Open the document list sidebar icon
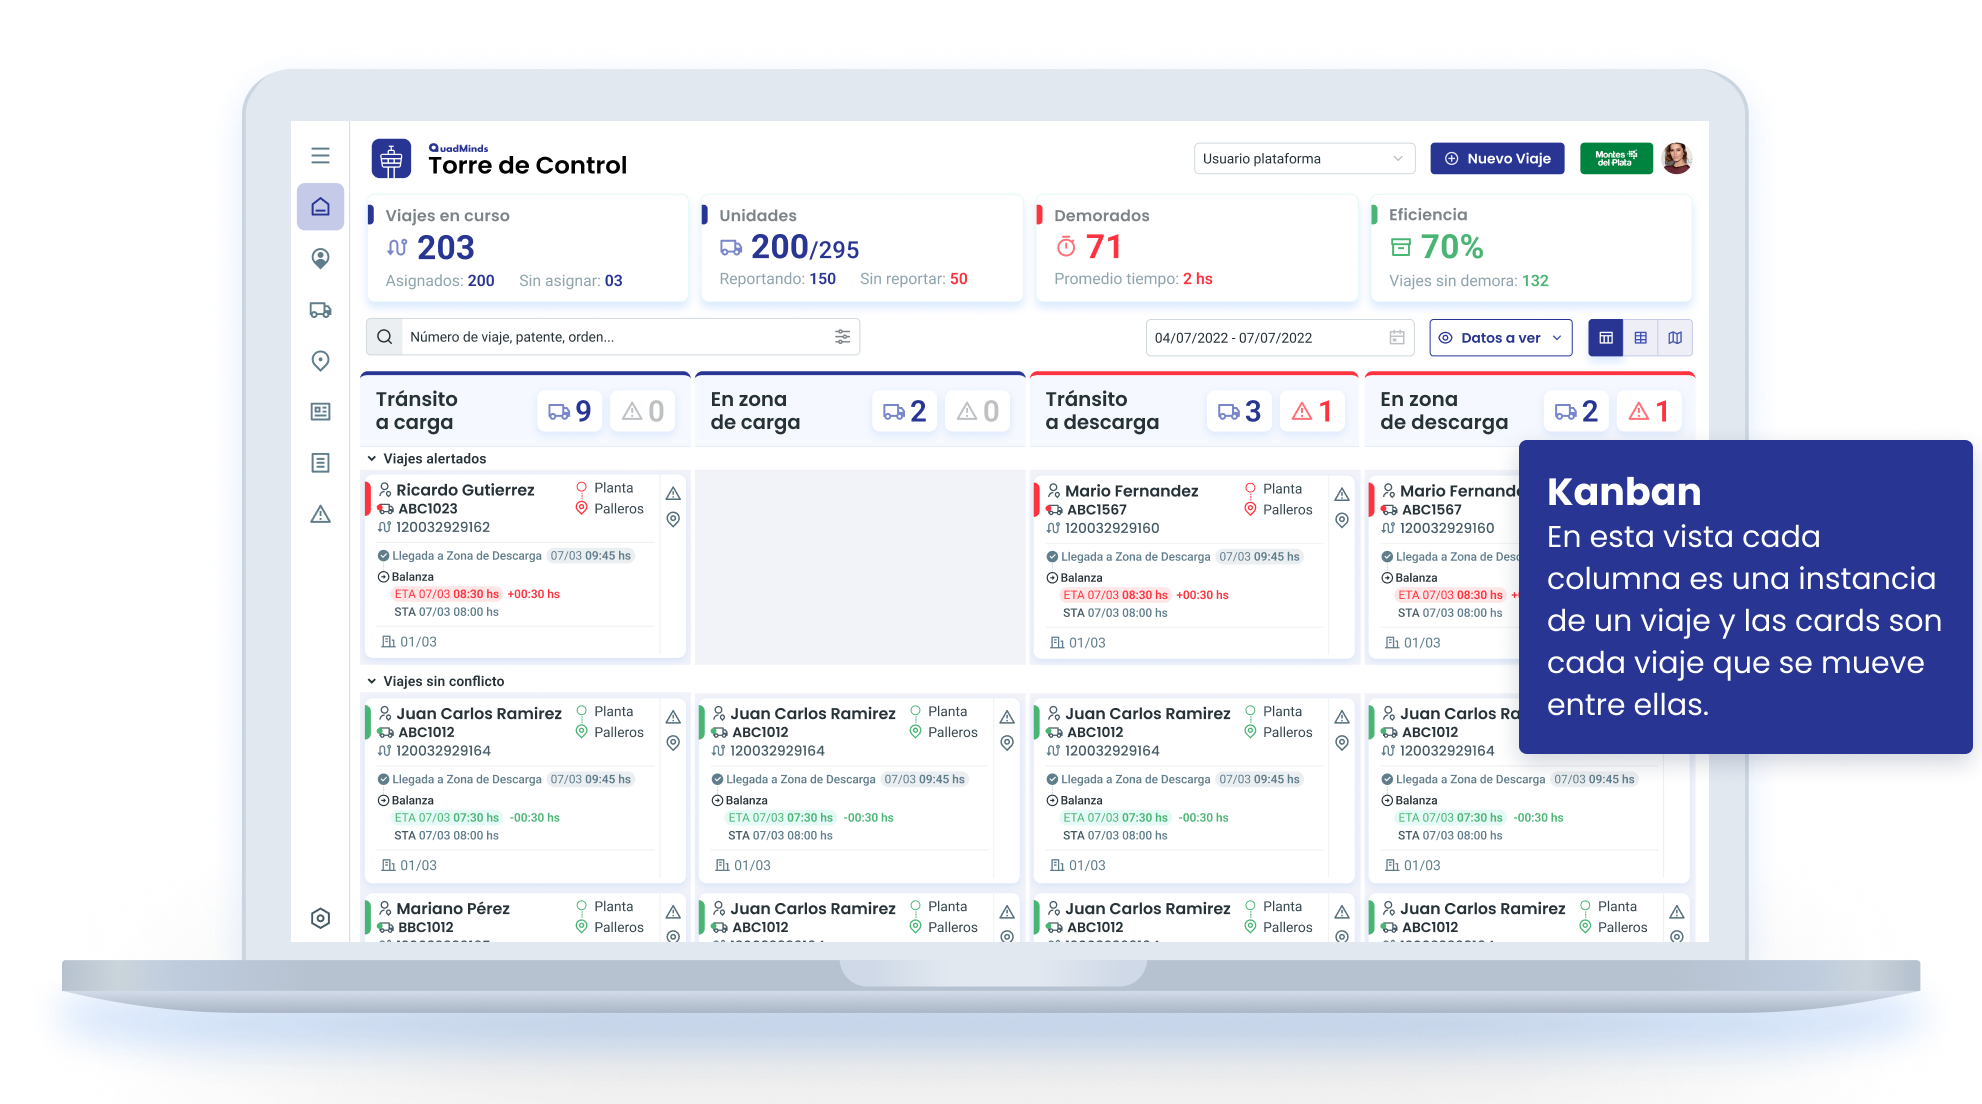Screen dimensions: 1982x1104 (320, 463)
